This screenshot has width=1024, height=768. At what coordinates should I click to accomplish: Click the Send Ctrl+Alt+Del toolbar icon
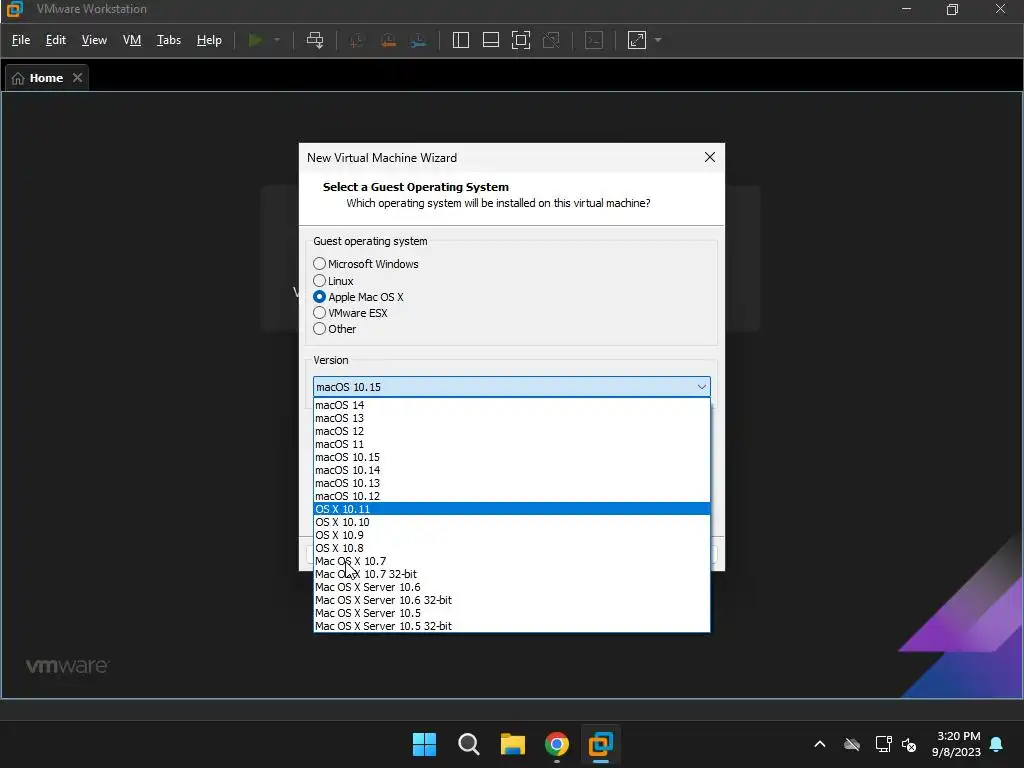click(x=315, y=40)
